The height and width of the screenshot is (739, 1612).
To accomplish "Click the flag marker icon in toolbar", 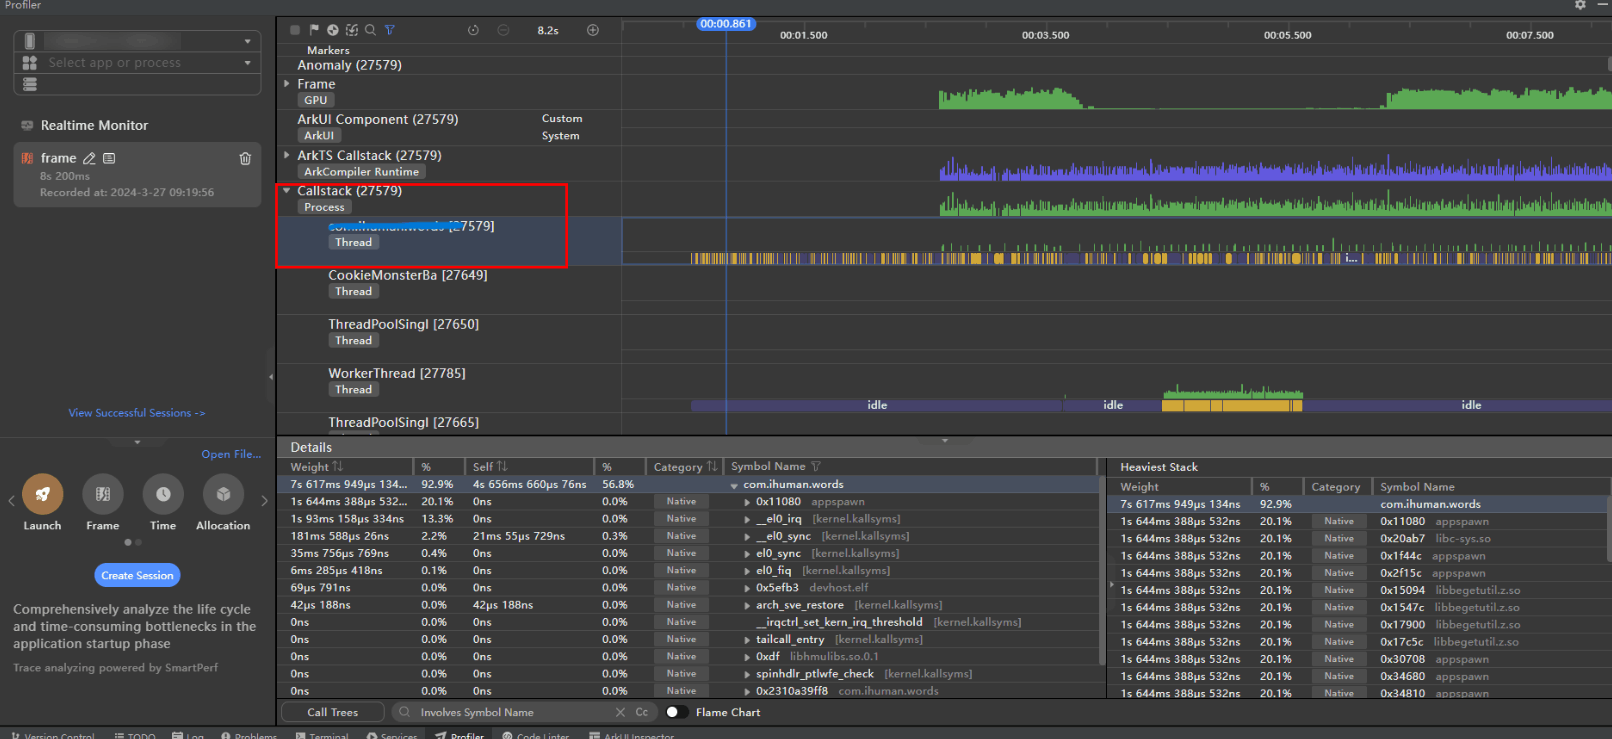I will [x=314, y=30].
